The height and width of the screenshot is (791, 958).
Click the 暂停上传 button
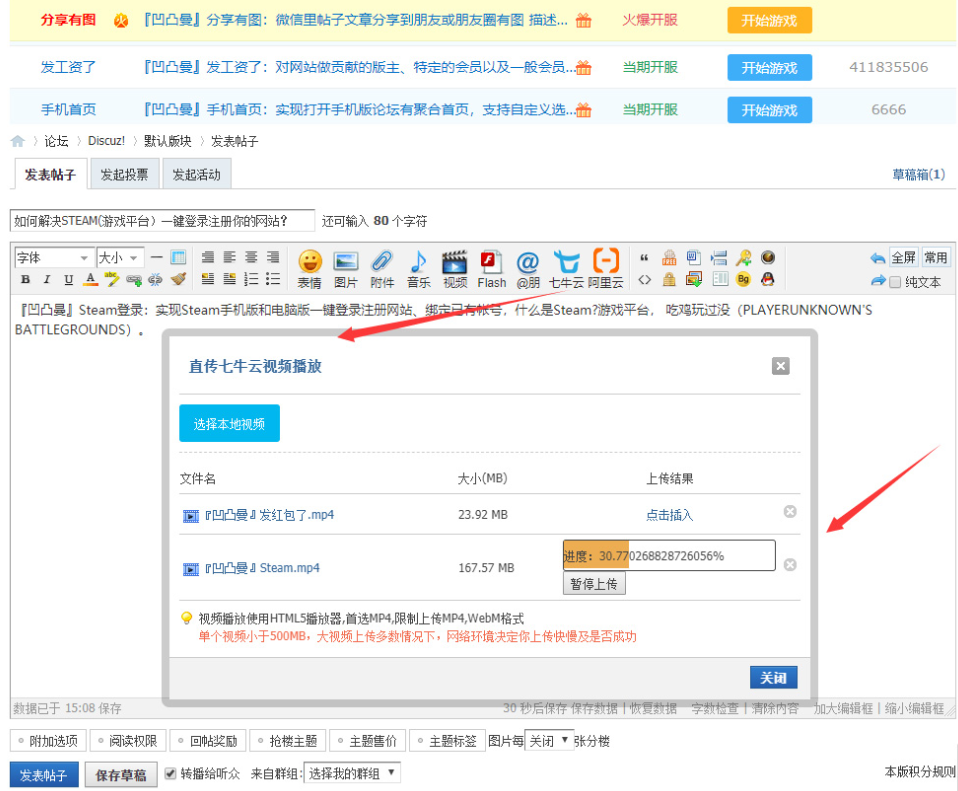coord(594,584)
